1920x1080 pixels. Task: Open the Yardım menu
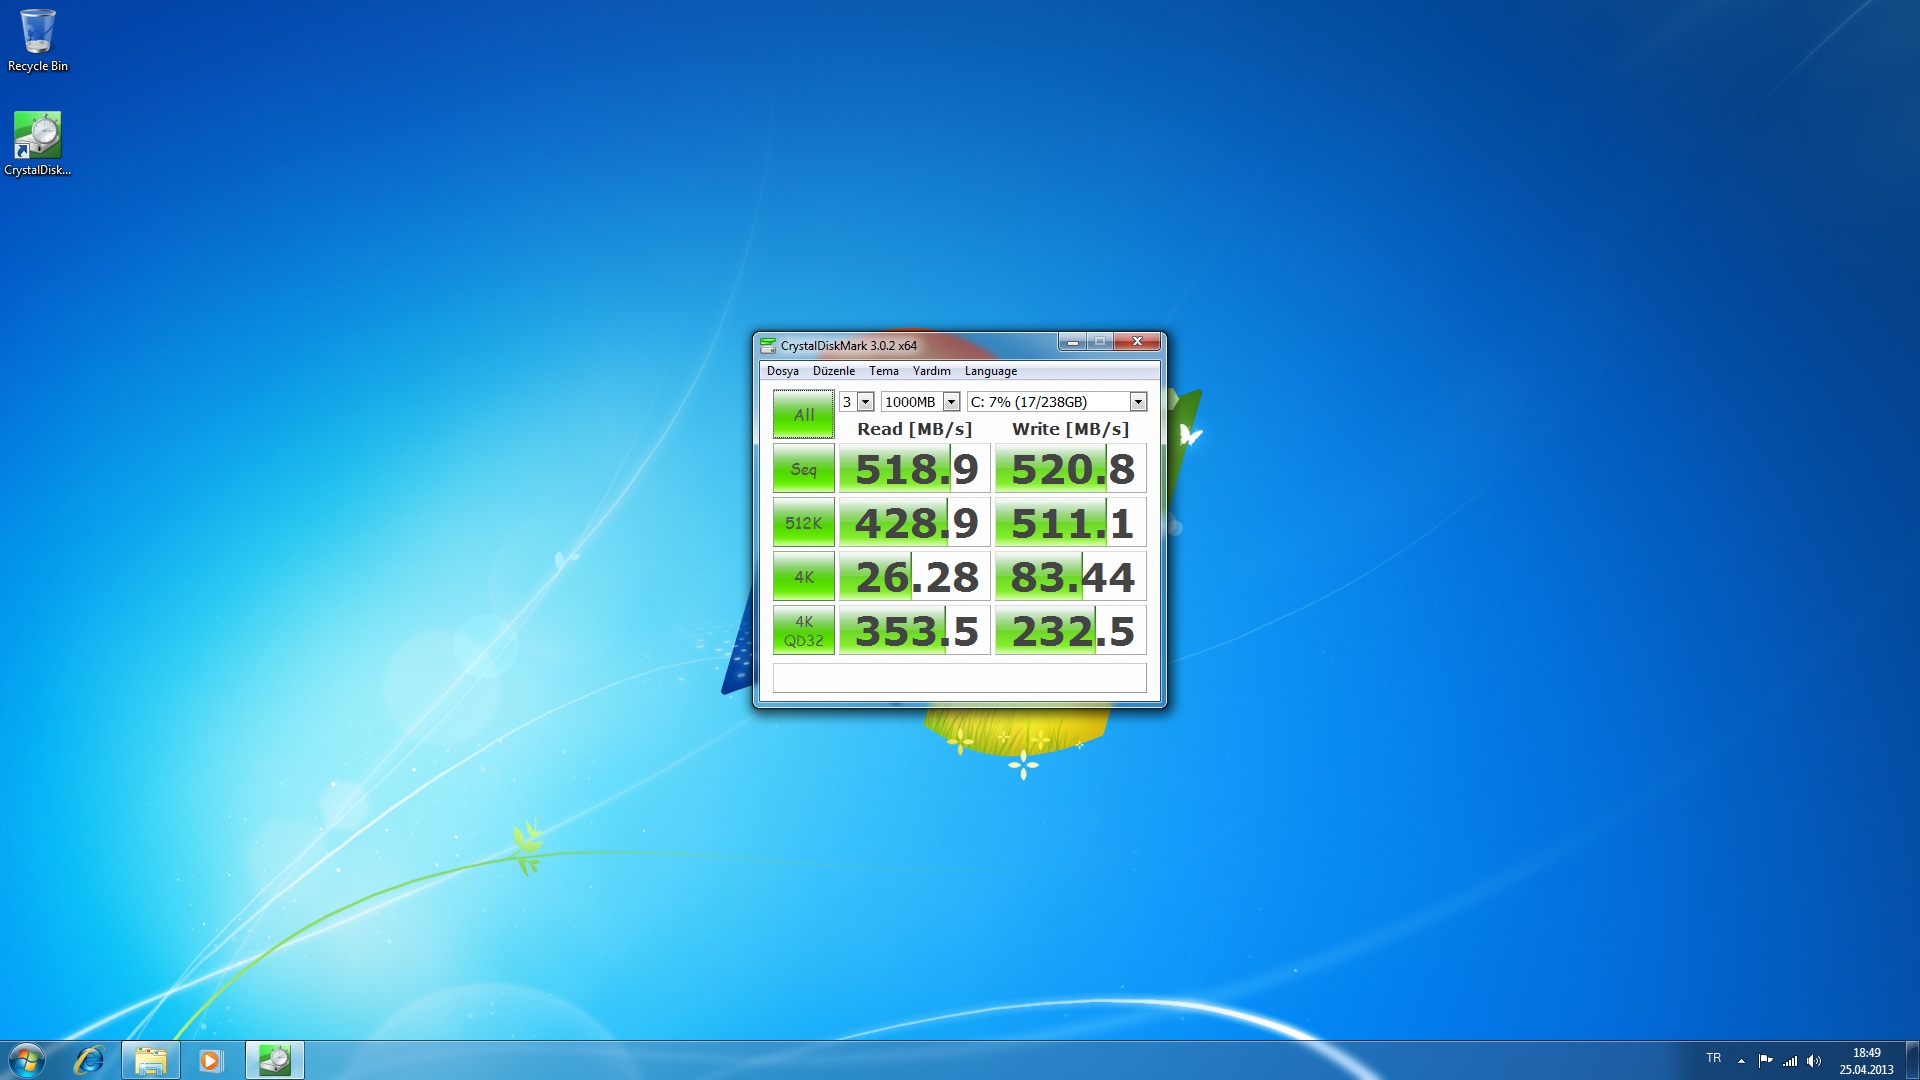[931, 371]
